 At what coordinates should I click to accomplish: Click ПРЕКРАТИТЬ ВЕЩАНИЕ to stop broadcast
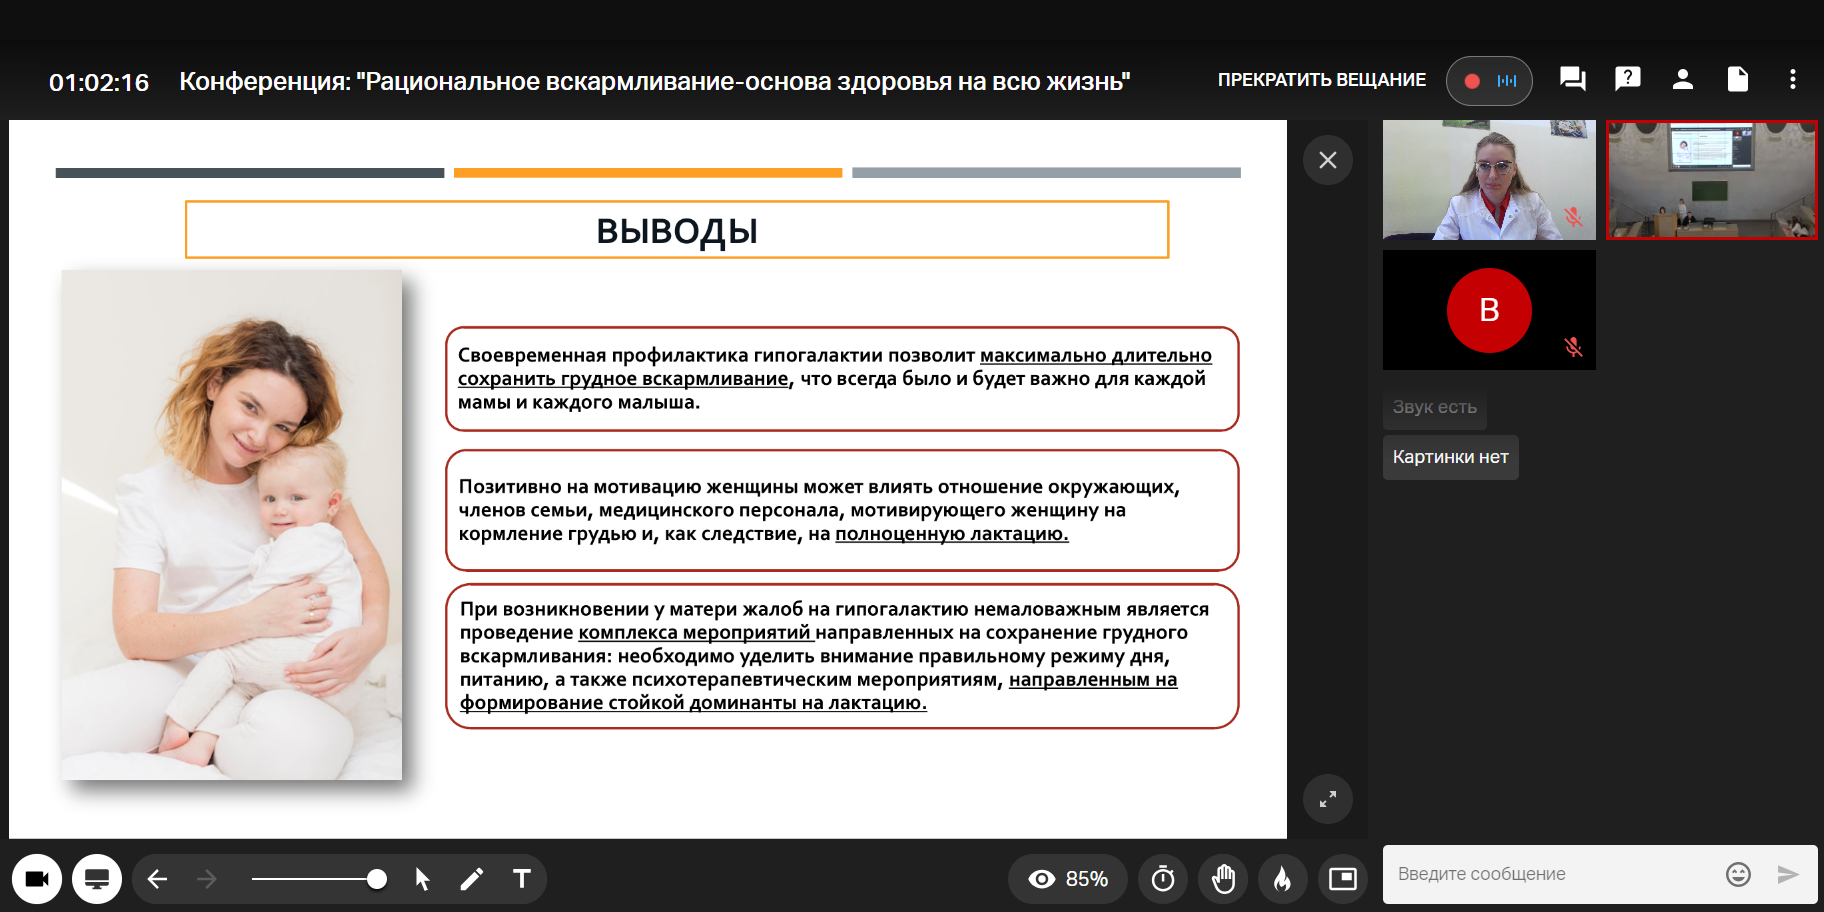1321,80
